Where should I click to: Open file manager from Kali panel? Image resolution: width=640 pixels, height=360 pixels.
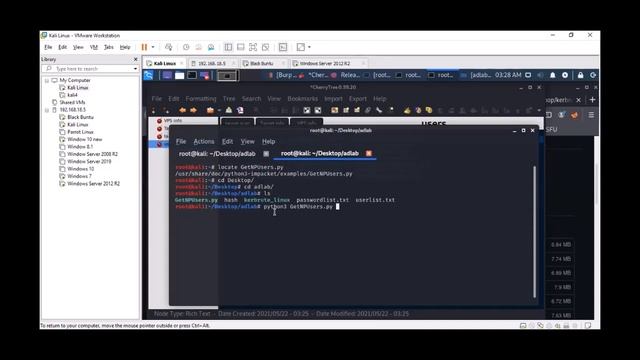180,76
